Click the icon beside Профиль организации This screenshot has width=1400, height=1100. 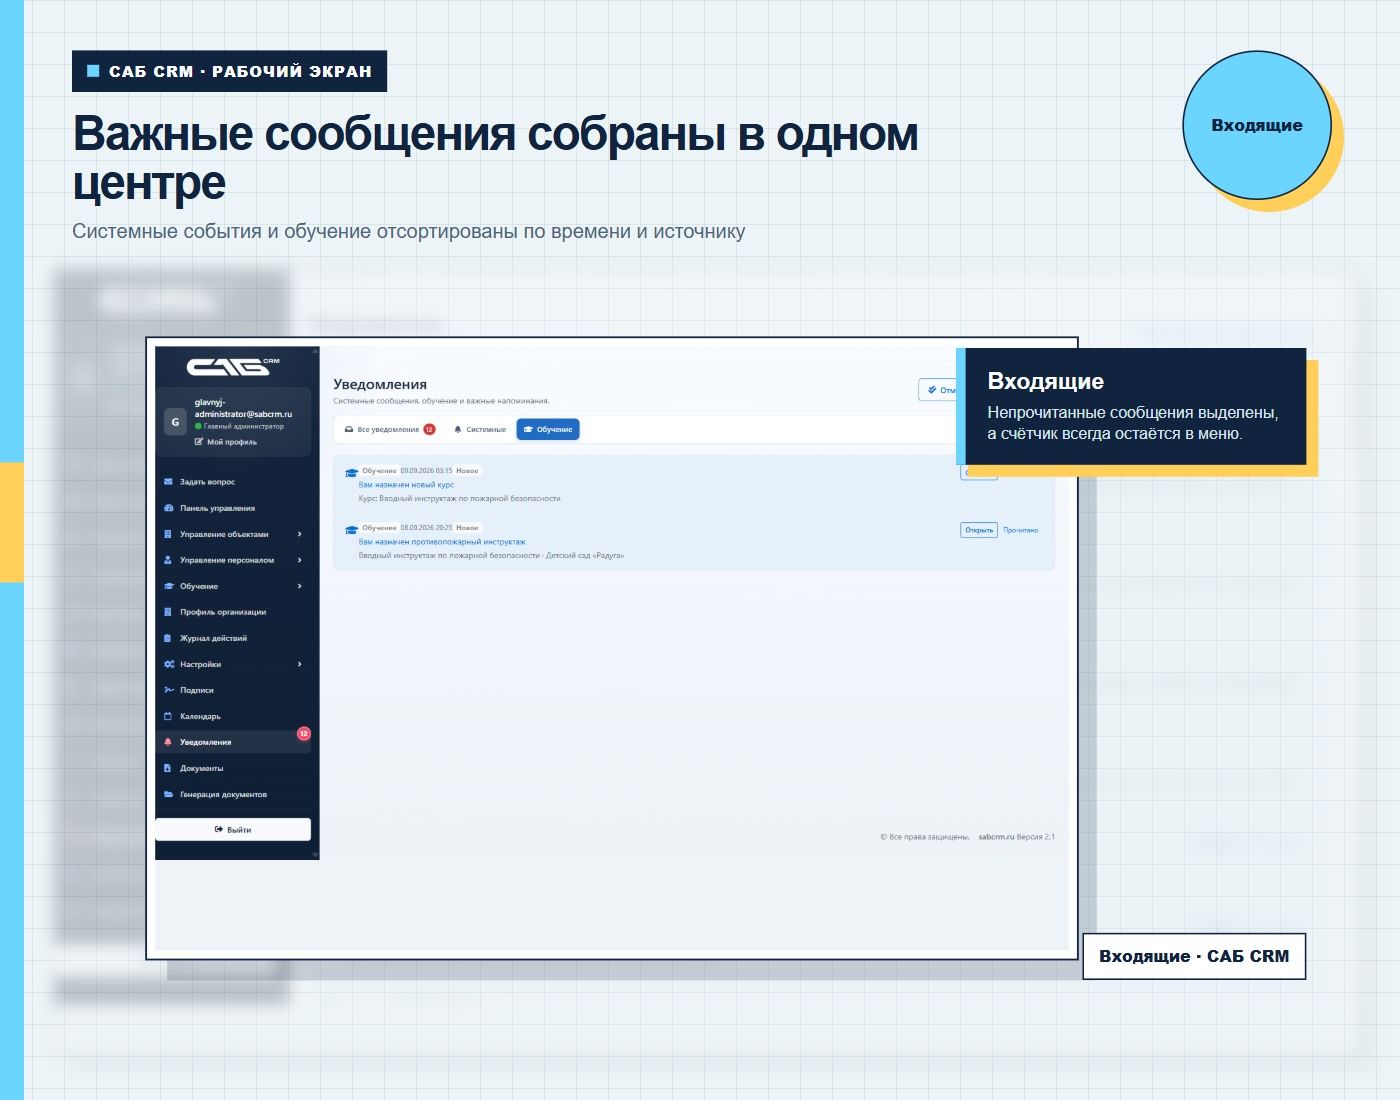[168, 612]
